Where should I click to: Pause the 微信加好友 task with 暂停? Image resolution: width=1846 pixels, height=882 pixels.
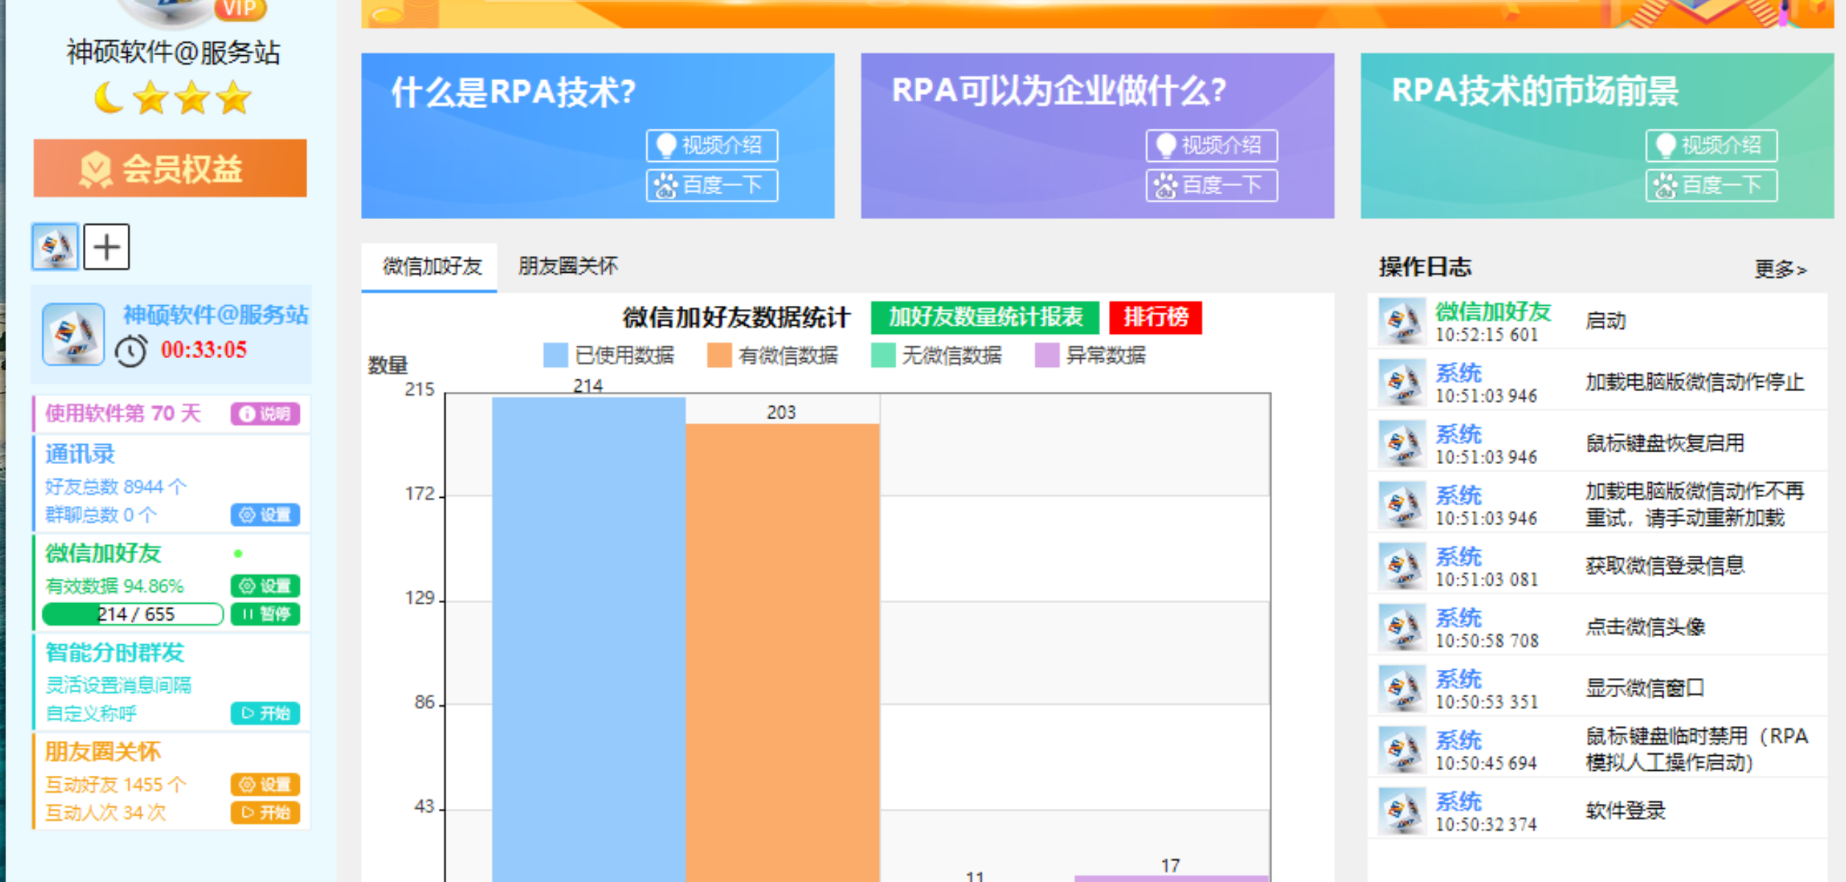(265, 614)
